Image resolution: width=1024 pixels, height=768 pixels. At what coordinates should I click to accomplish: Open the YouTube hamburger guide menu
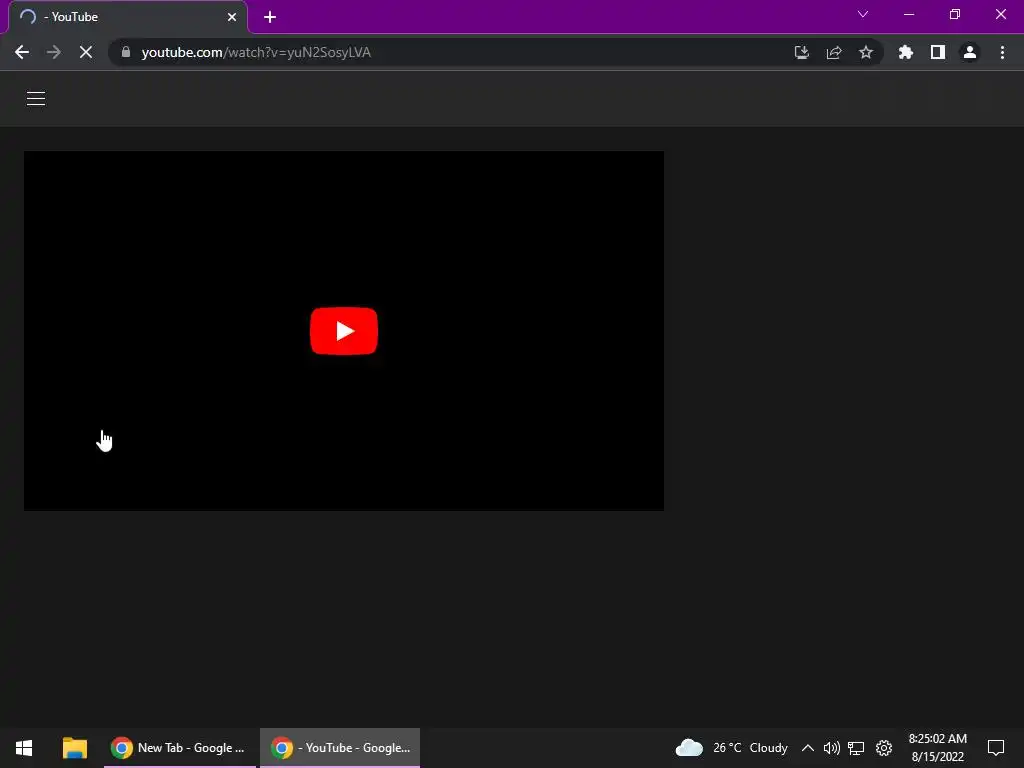tap(36, 99)
